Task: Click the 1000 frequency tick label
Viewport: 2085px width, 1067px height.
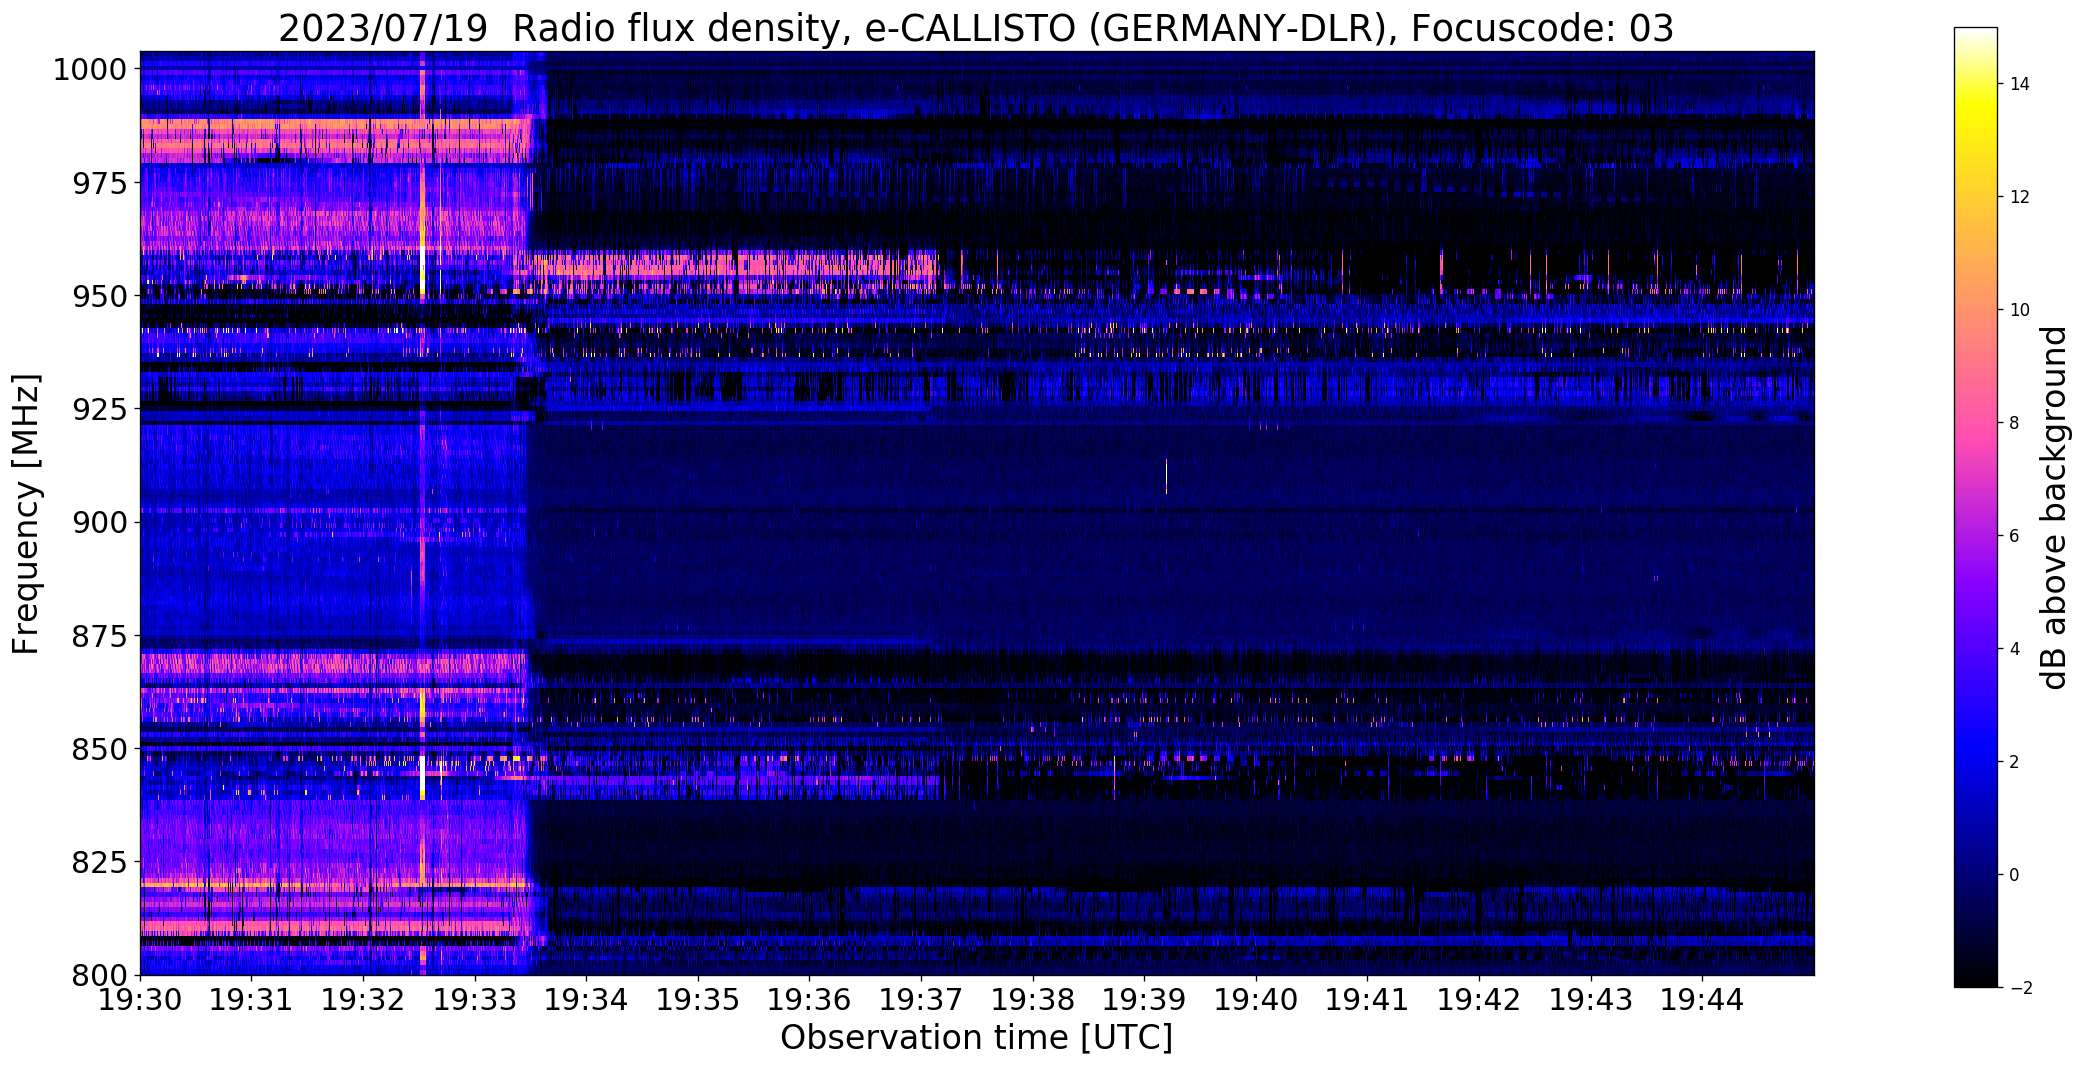Action: pos(90,70)
